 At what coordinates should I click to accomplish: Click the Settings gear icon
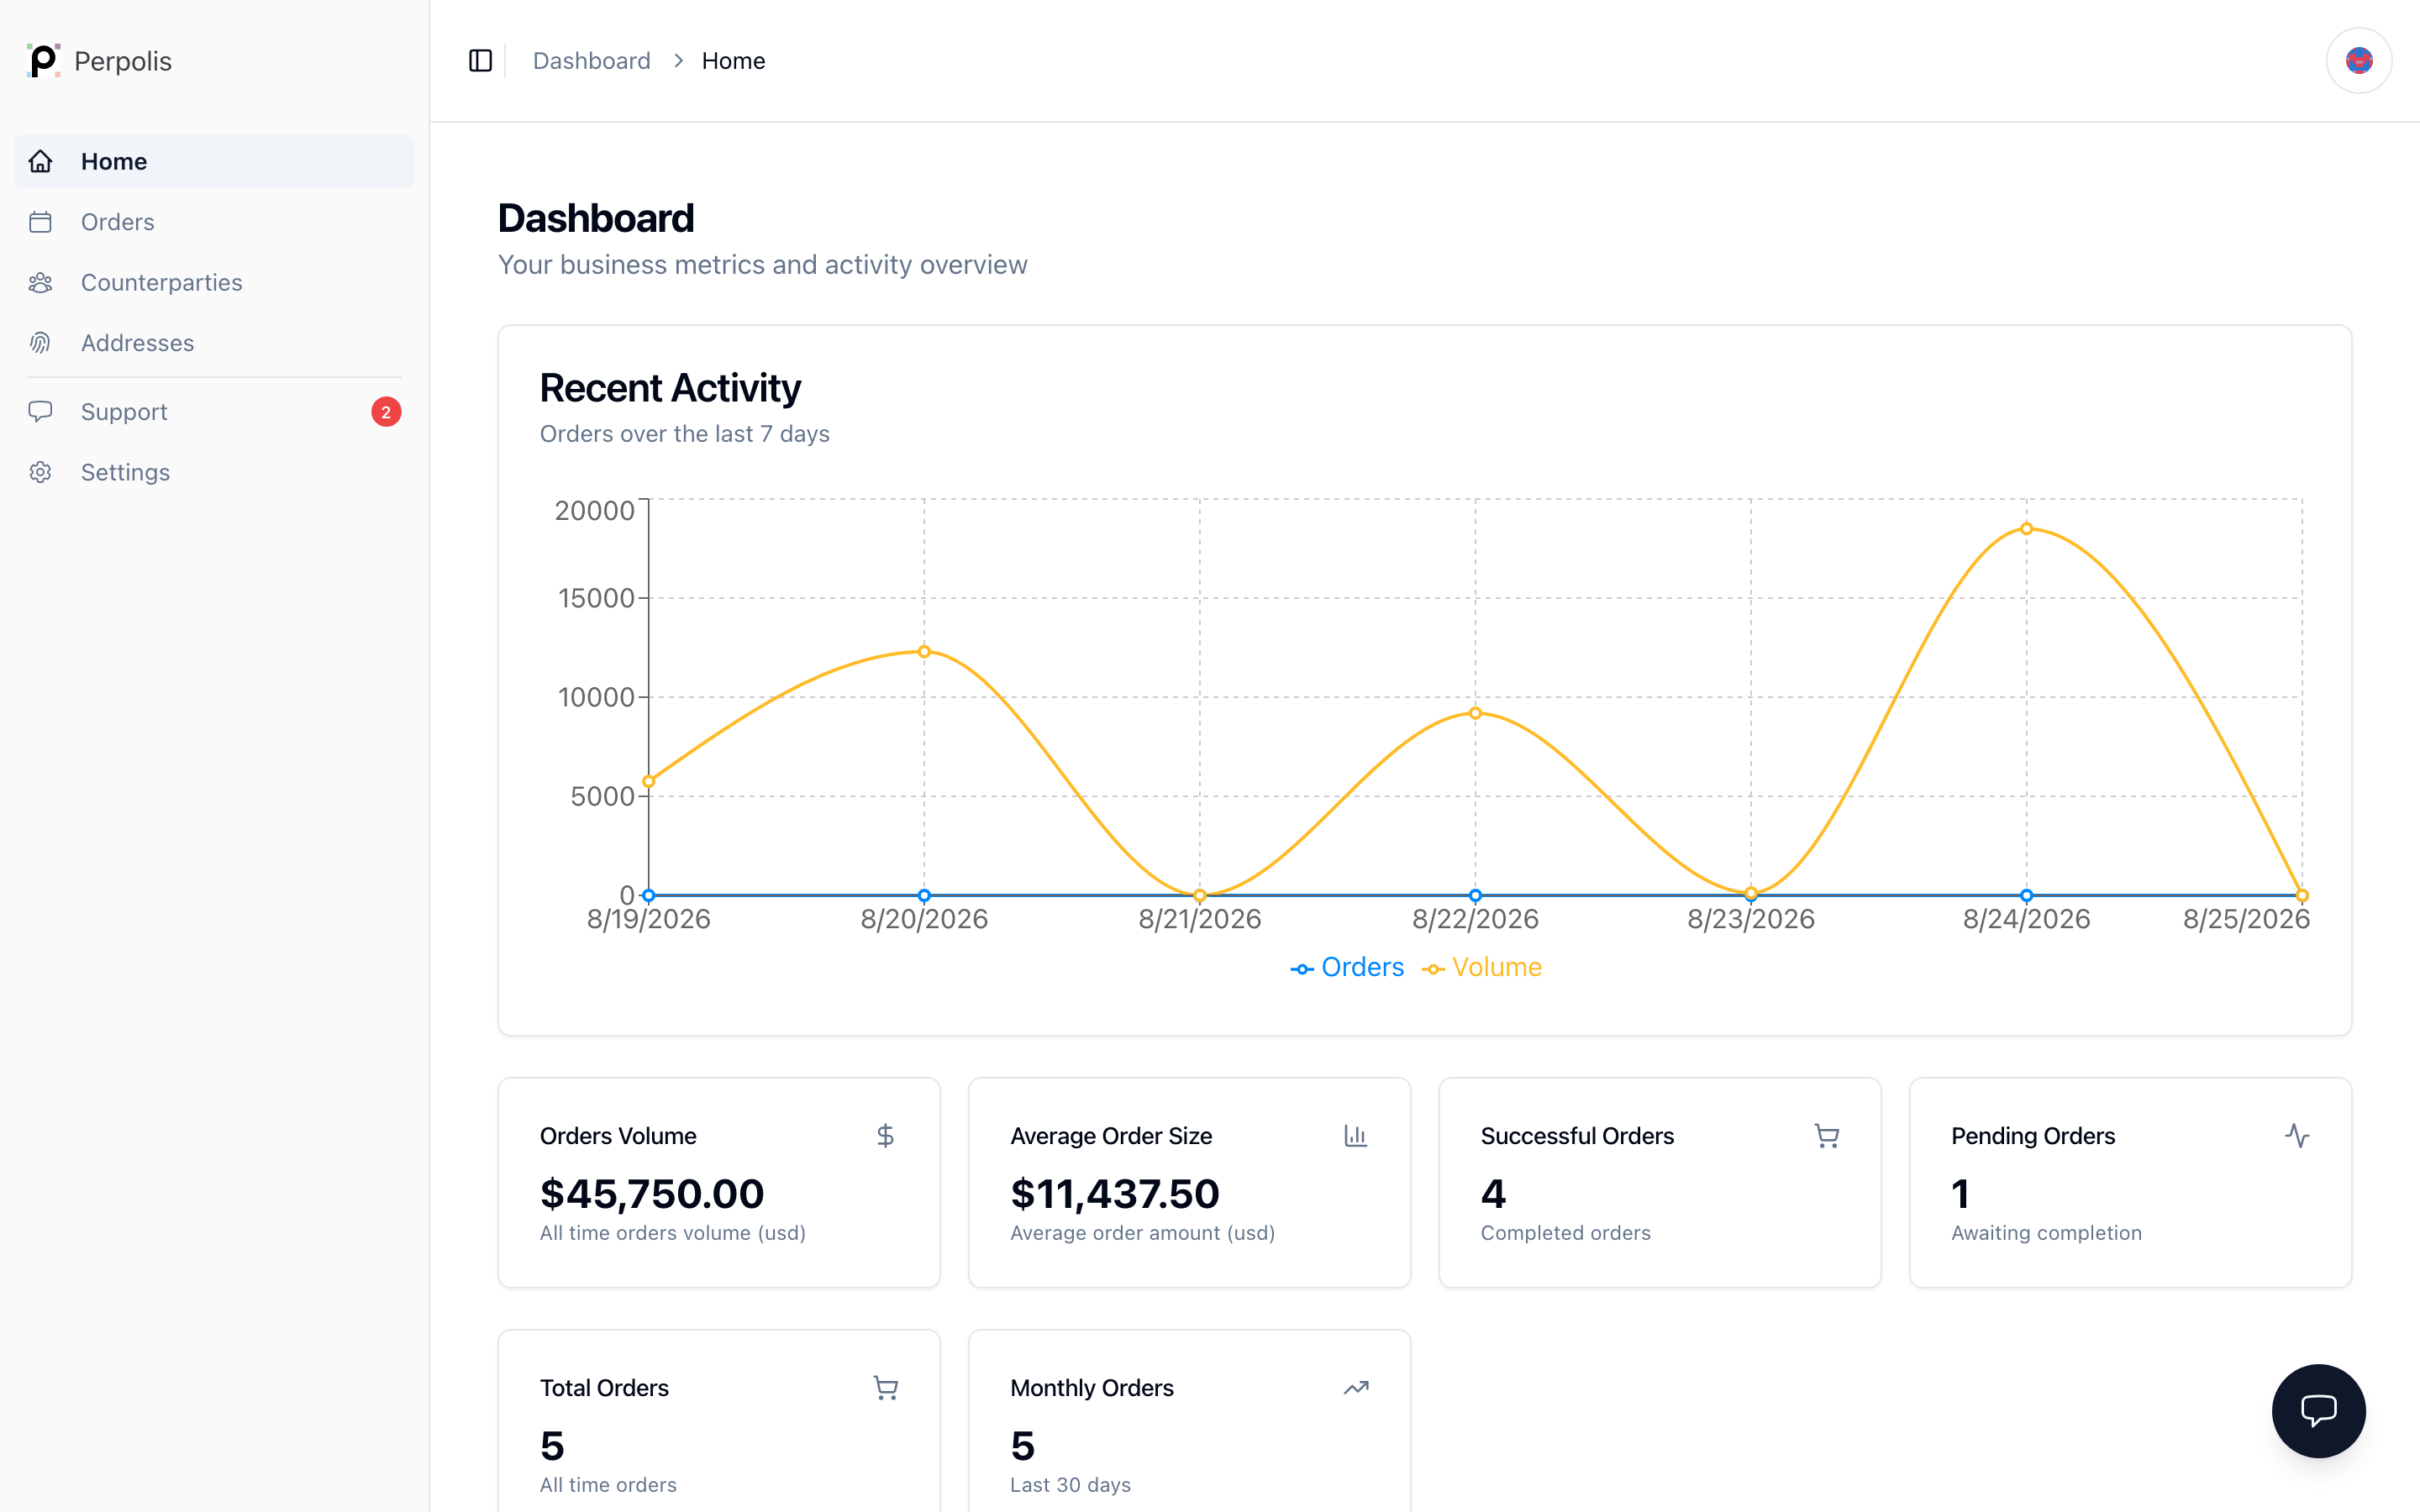click(41, 472)
